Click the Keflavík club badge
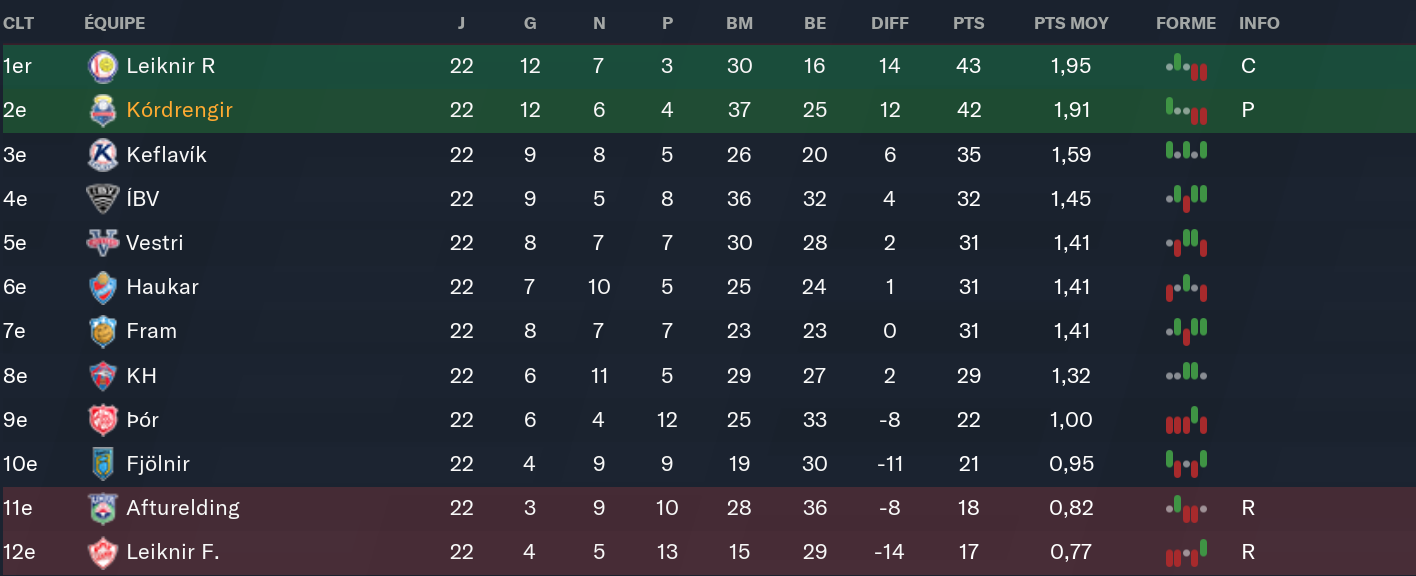The width and height of the screenshot is (1416, 576). [102, 155]
